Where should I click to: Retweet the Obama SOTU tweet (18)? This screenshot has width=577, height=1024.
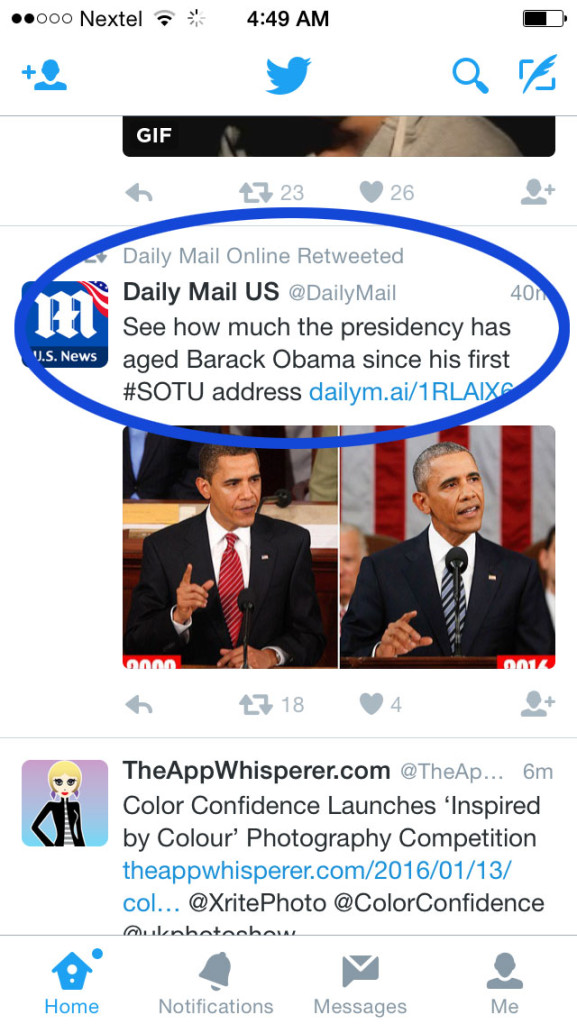(255, 704)
